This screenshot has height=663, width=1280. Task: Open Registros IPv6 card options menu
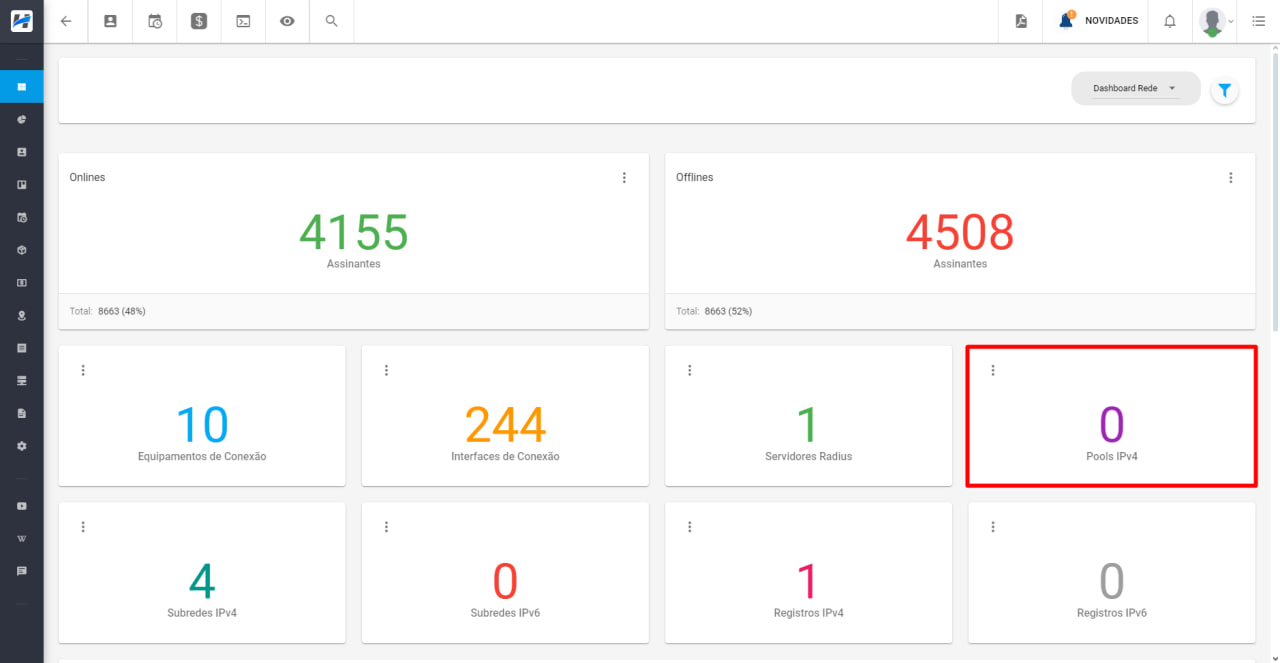point(993,527)
